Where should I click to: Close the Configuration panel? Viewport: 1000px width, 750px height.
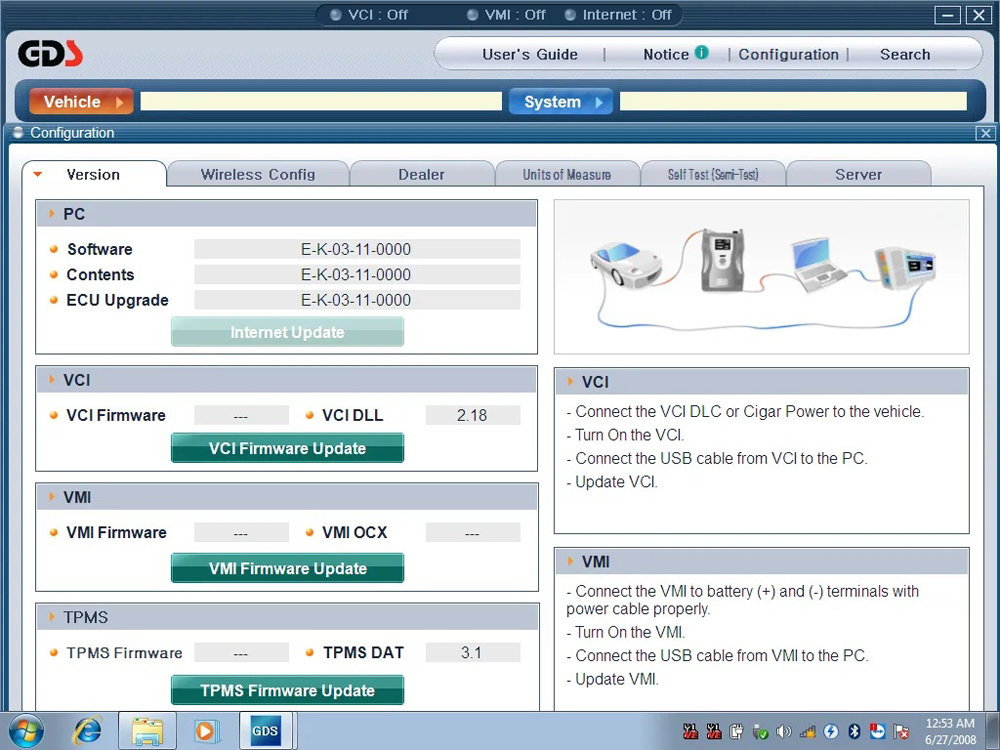click(x=985, y=133)
